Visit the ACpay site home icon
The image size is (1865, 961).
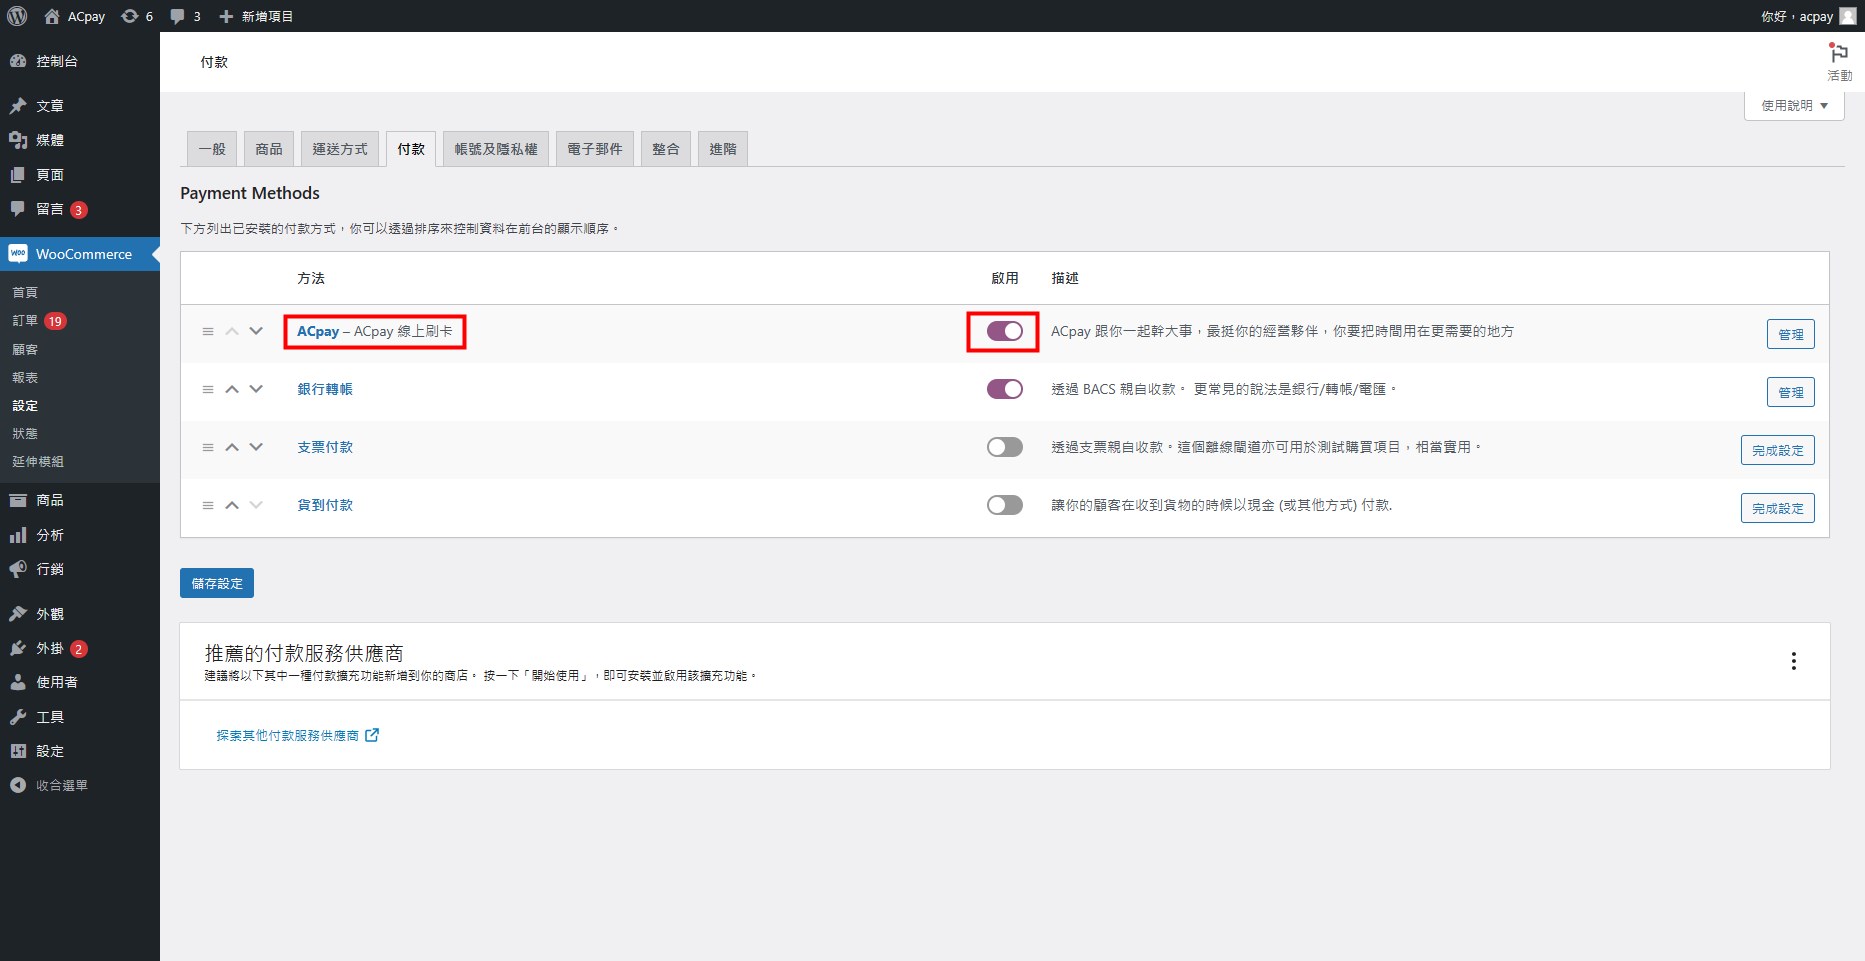point(52,16)
